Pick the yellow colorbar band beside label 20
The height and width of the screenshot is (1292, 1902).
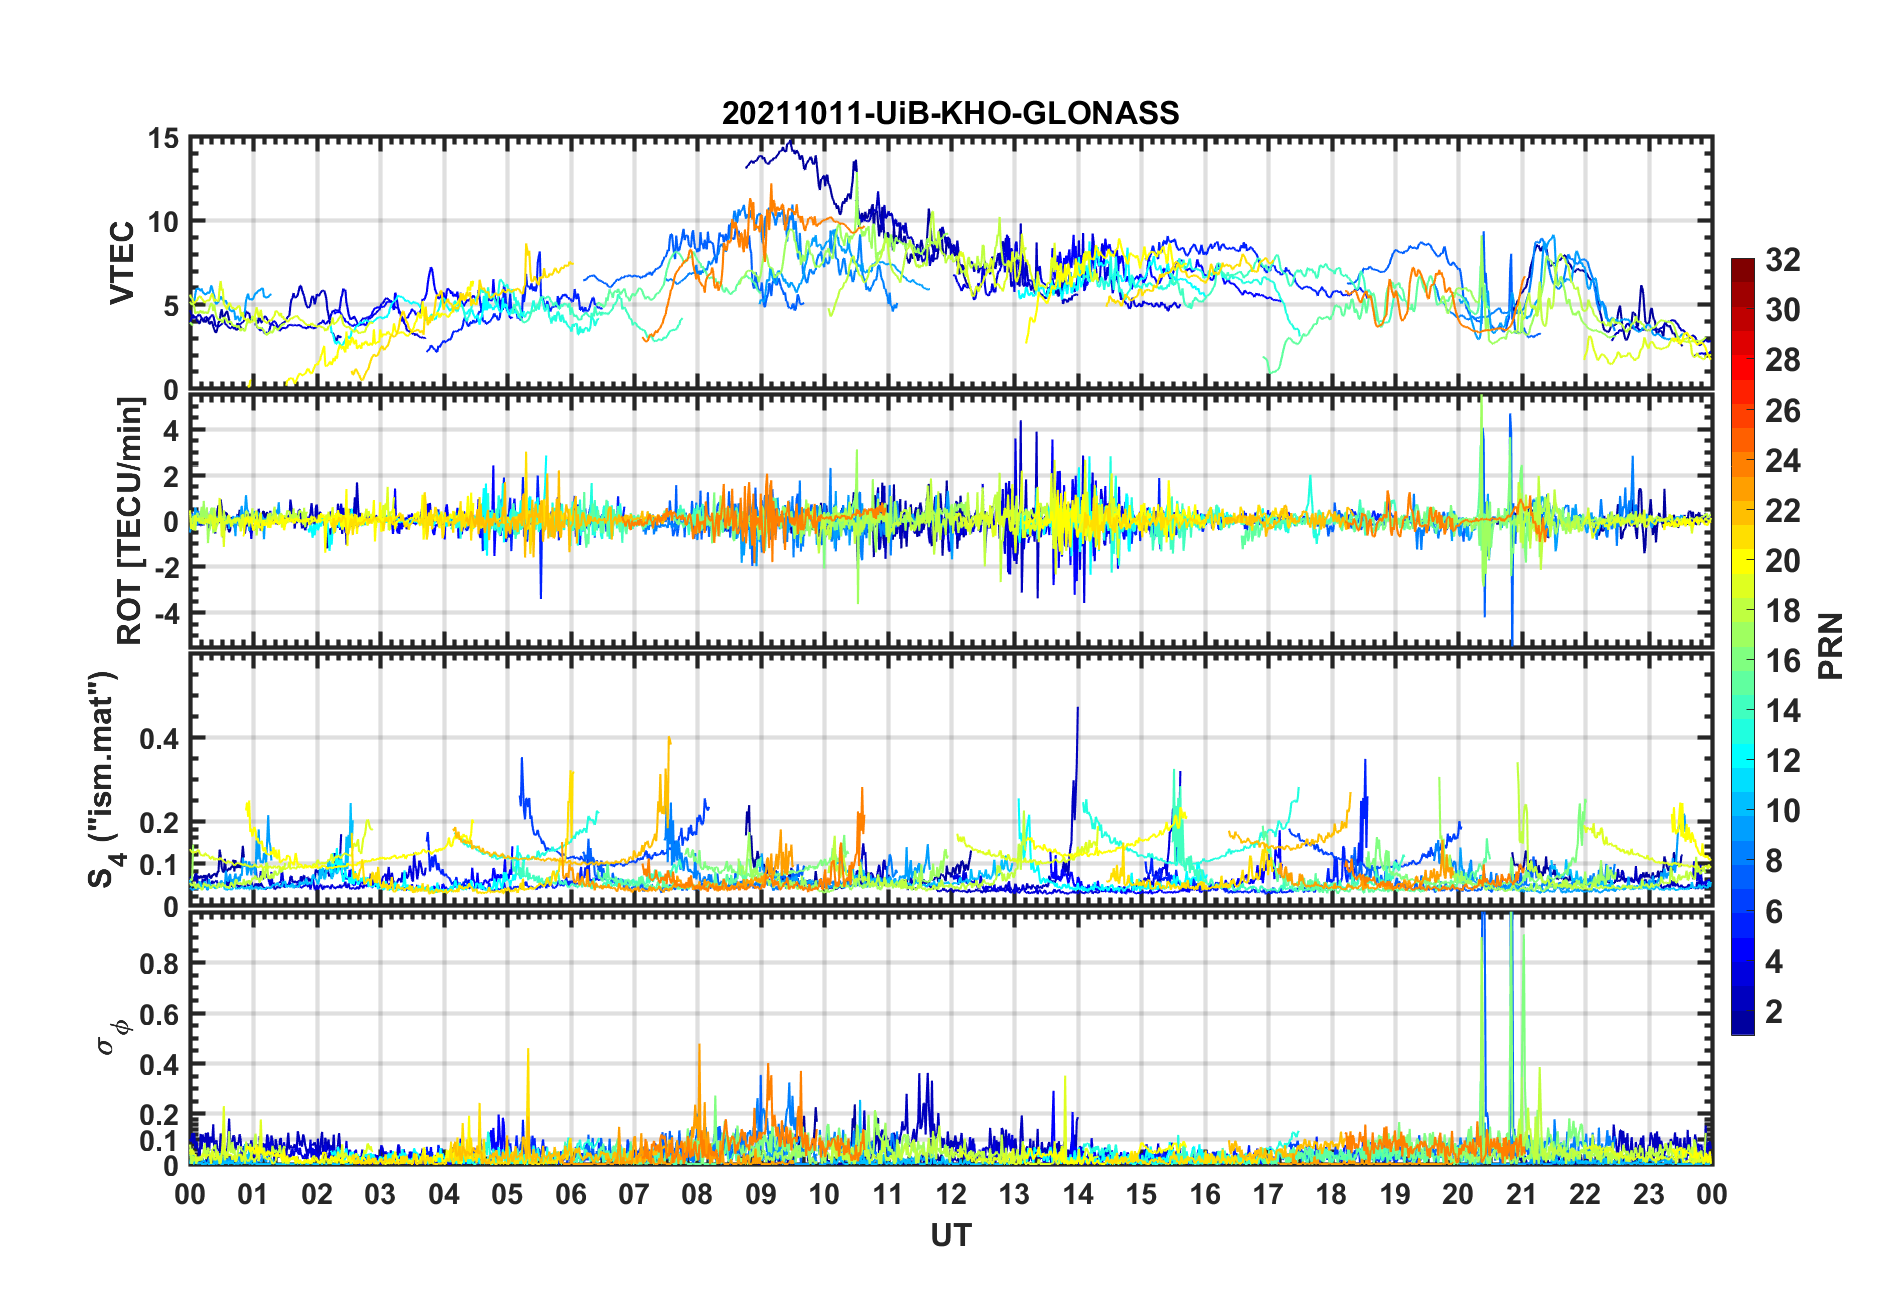pos(1743,561)
